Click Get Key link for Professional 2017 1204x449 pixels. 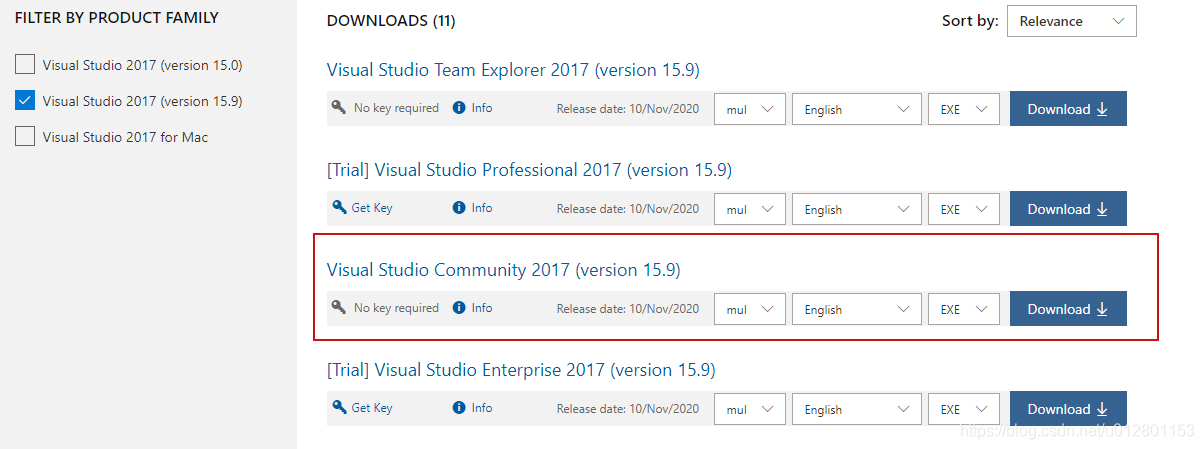coord(372,208)
